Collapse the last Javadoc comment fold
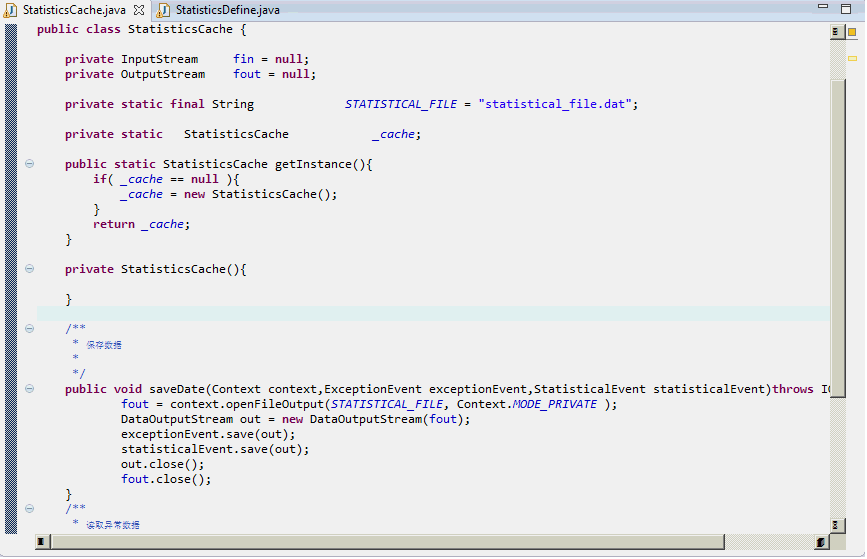The width and height of the screenshot is (867, 559). click(x=30, y=509)
